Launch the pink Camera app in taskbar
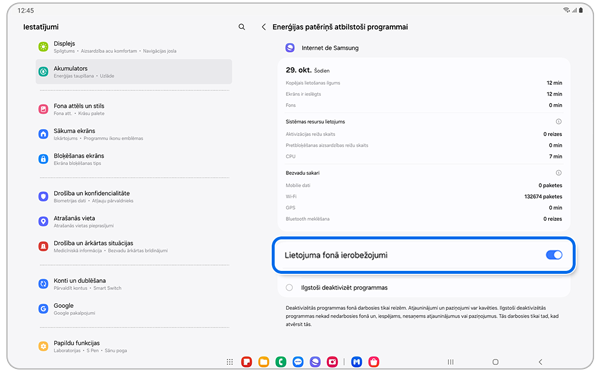600x371 pixels. click(x=333, y=362)
